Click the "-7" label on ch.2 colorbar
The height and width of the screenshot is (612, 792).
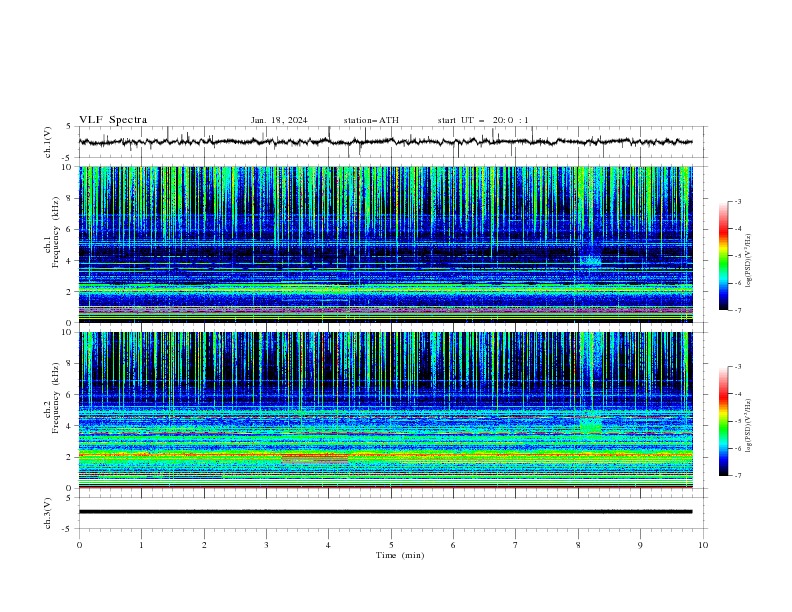(738, 475)
